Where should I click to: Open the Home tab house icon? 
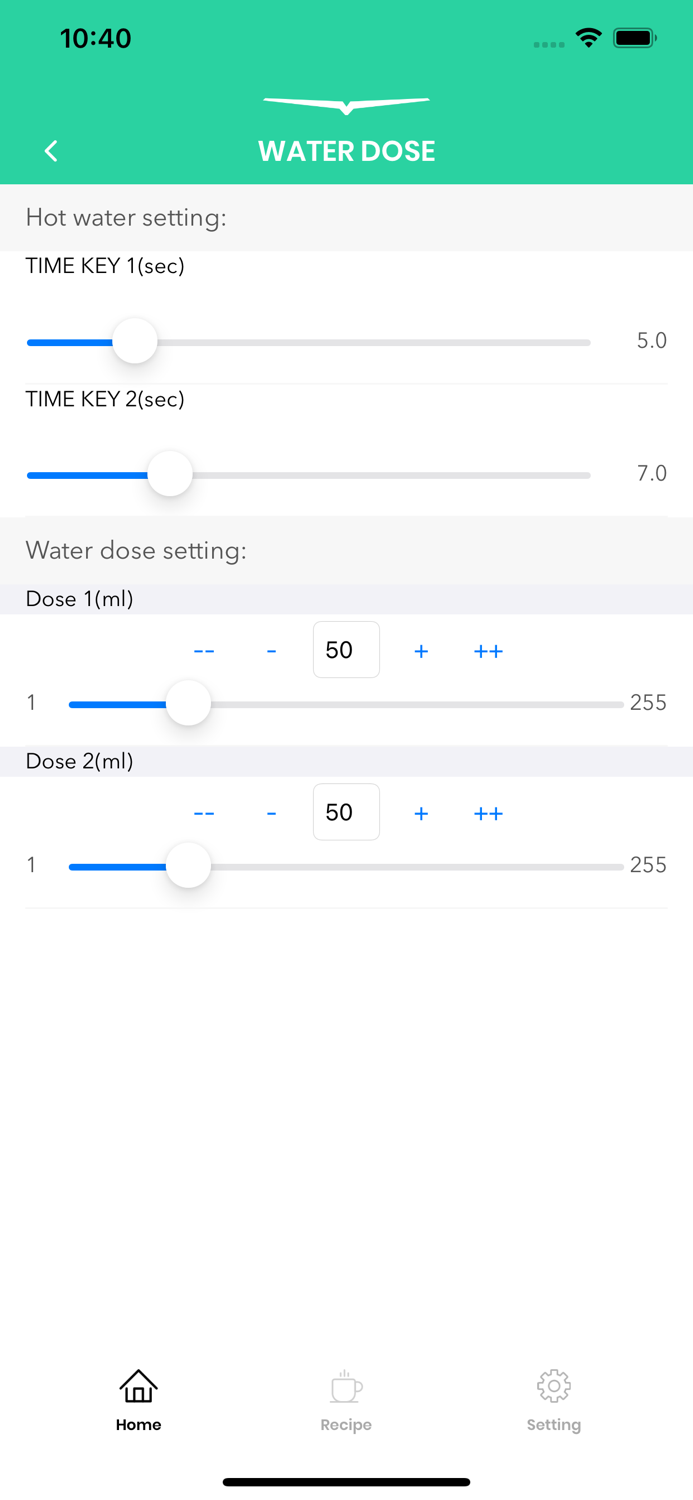coord(138,1387)
